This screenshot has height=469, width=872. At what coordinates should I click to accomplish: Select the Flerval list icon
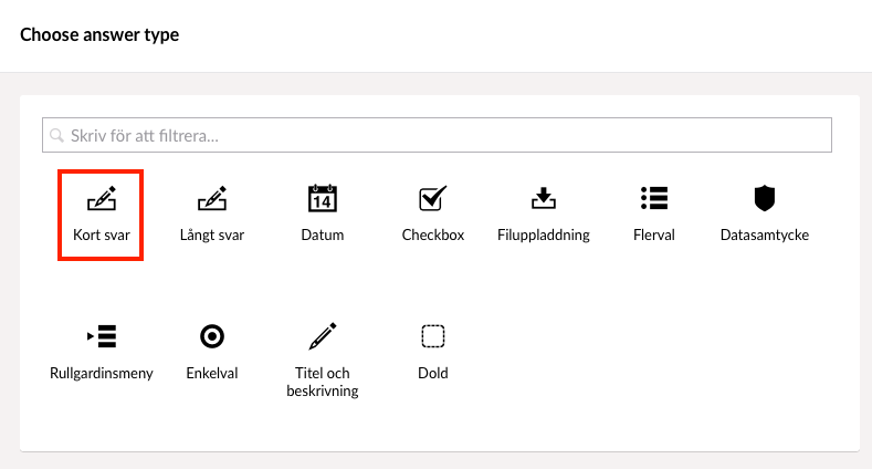tap(654, 198)
